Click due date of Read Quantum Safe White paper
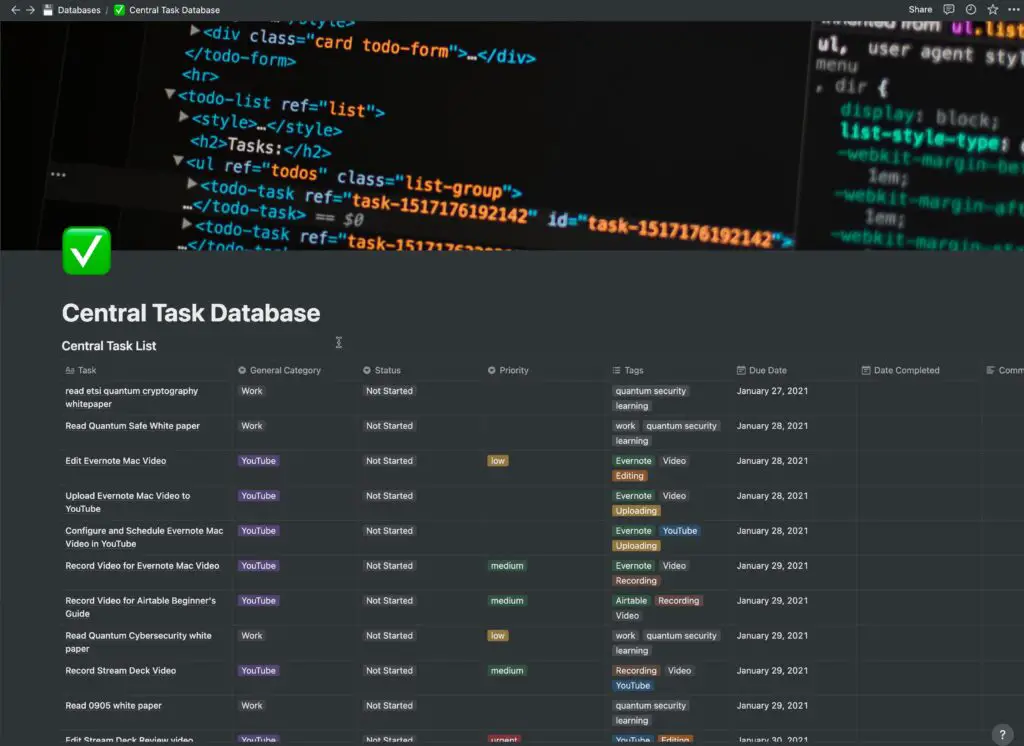This screenshot has width=1024, height=746. coord(772,426)
